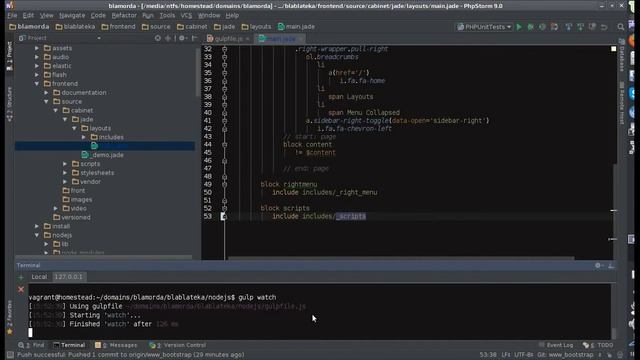Switch to the gulpfile.js editor tab

coord(228,39)
